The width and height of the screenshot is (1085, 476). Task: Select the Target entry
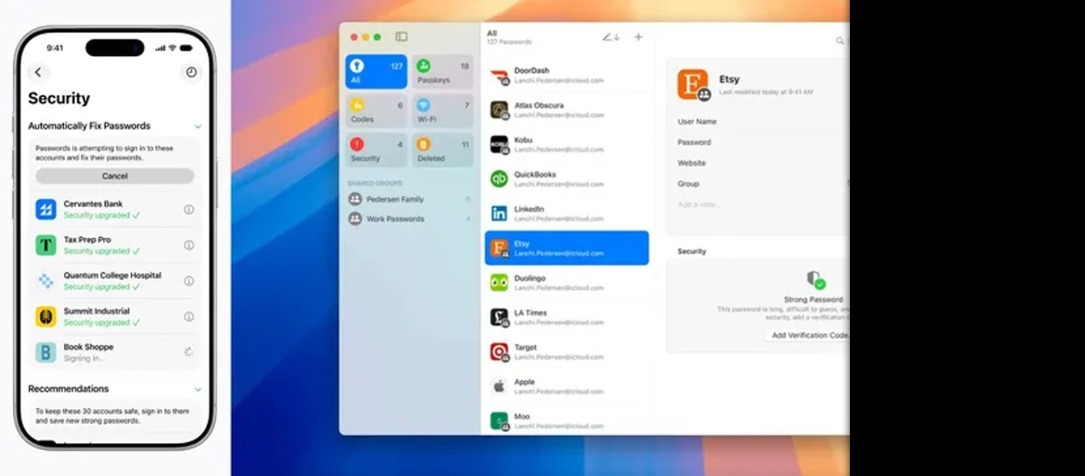[x=567, y=352]
